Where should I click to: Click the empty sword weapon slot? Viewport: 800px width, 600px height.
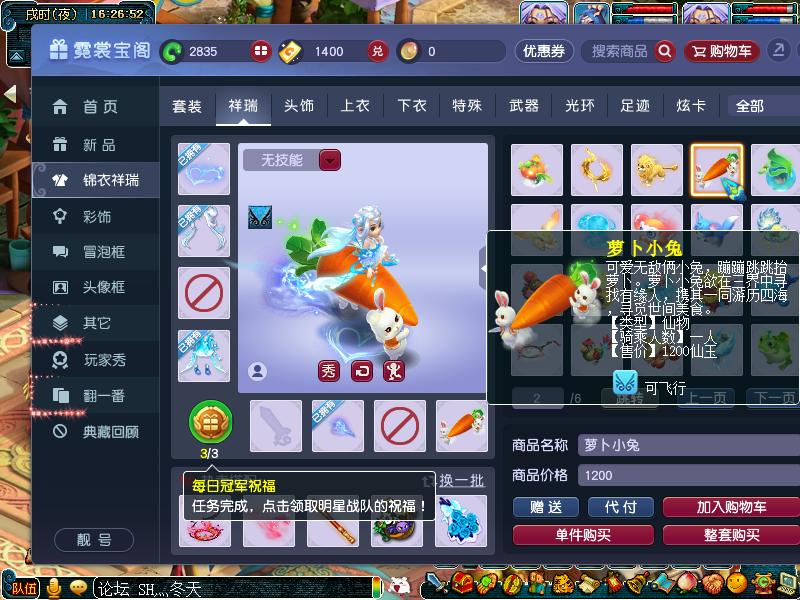276,426
